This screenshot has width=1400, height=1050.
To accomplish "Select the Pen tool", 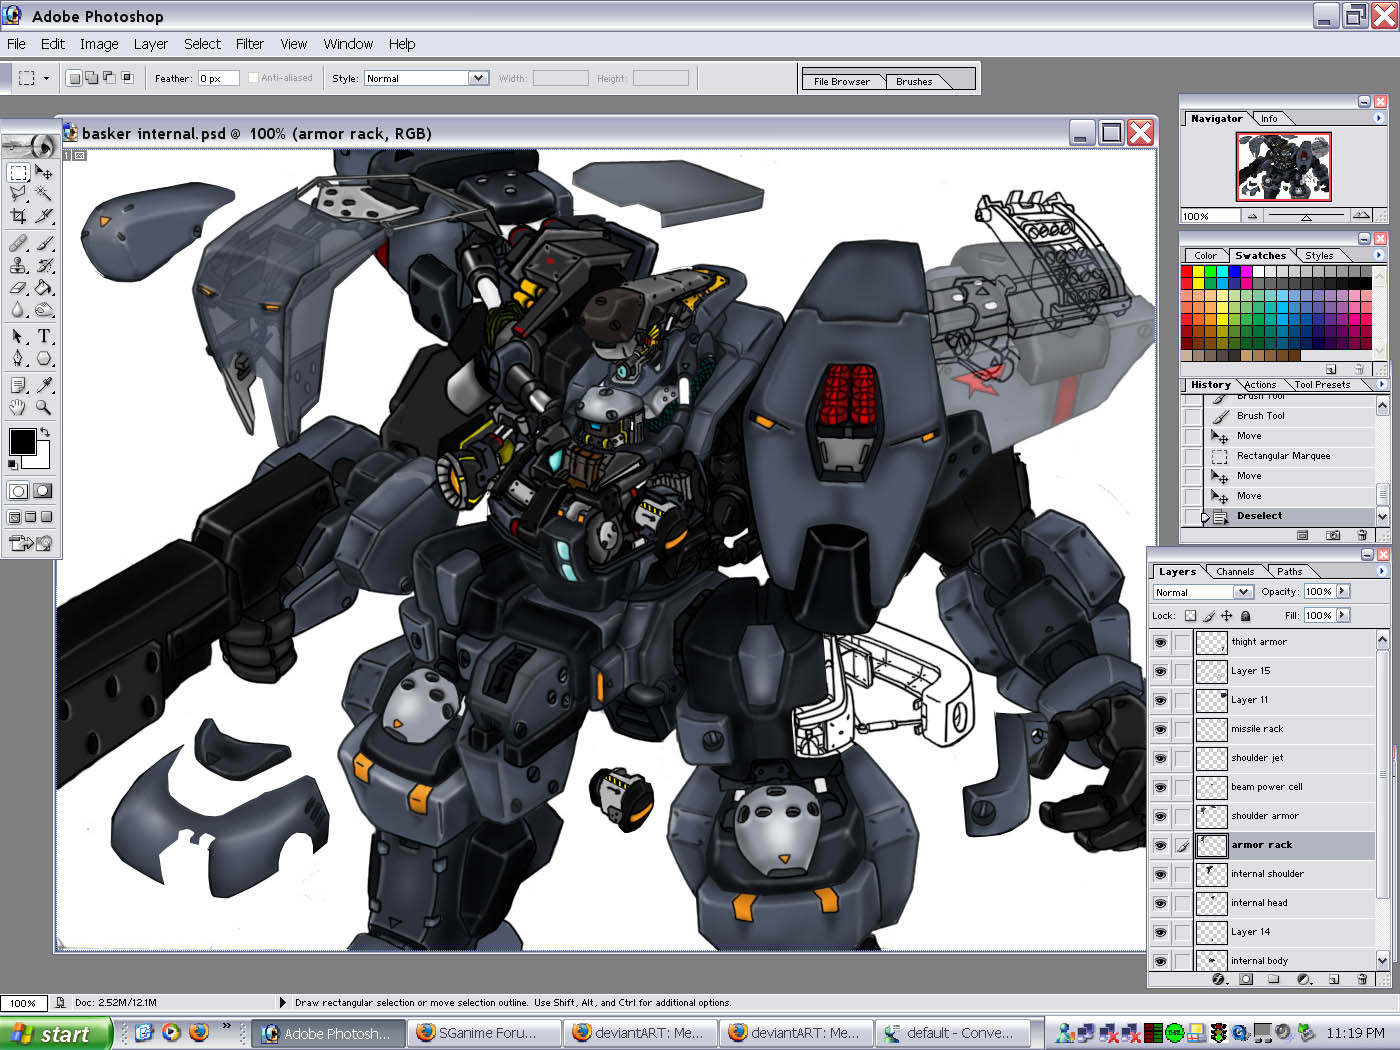I will coord(18,358).
